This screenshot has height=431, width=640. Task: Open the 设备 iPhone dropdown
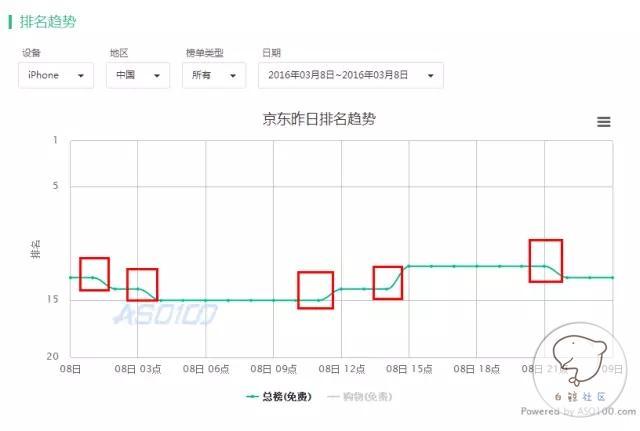tap(56, 76)
